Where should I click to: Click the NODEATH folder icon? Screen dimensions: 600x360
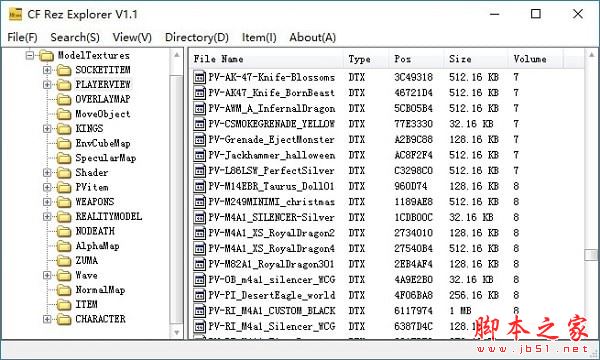(64, 231)
